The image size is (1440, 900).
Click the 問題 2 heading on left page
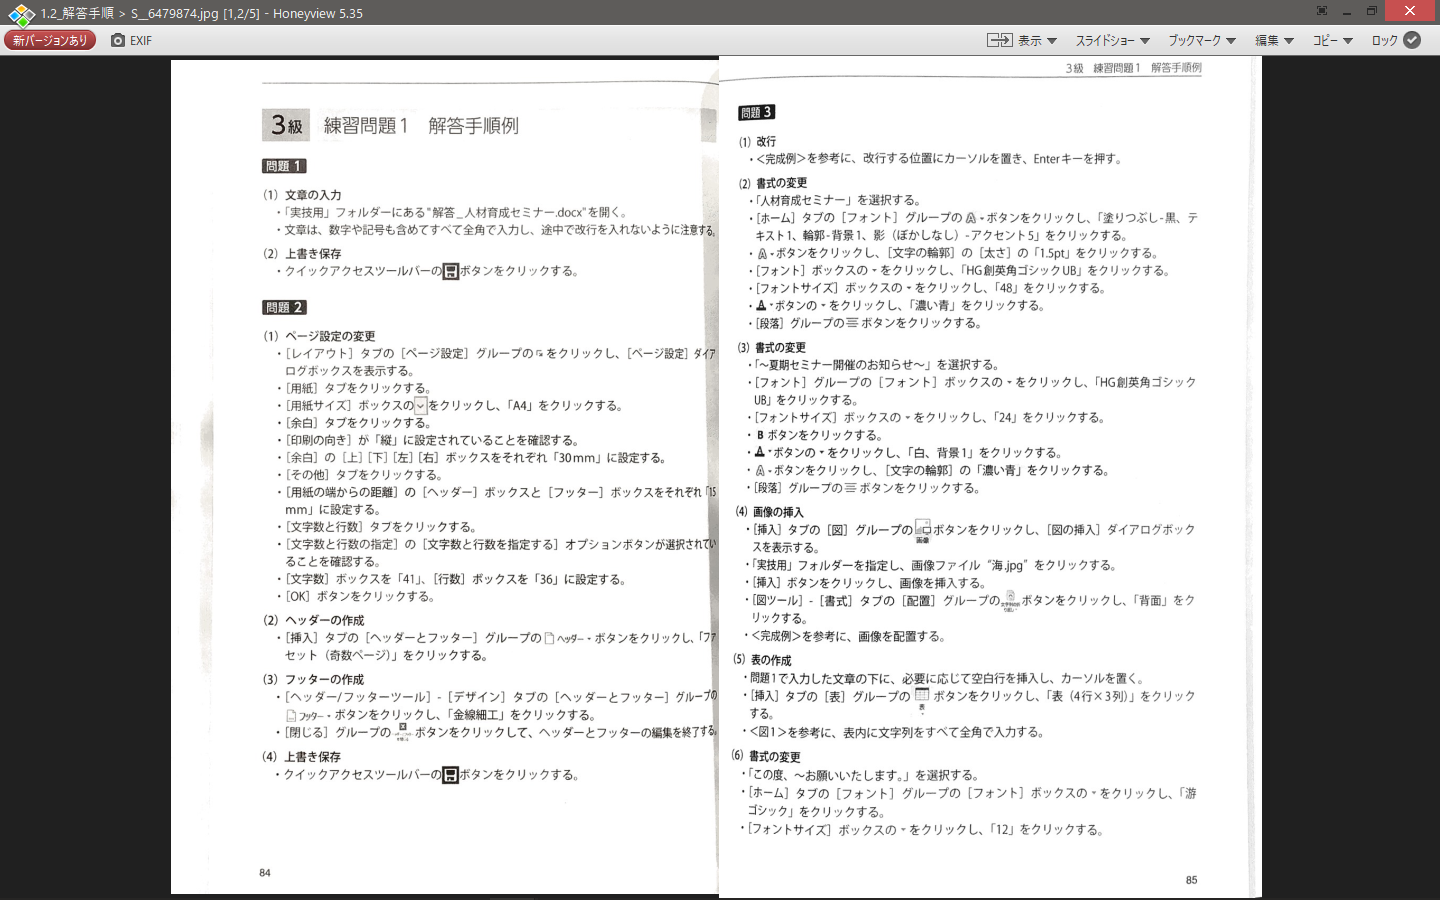point(284,307)
